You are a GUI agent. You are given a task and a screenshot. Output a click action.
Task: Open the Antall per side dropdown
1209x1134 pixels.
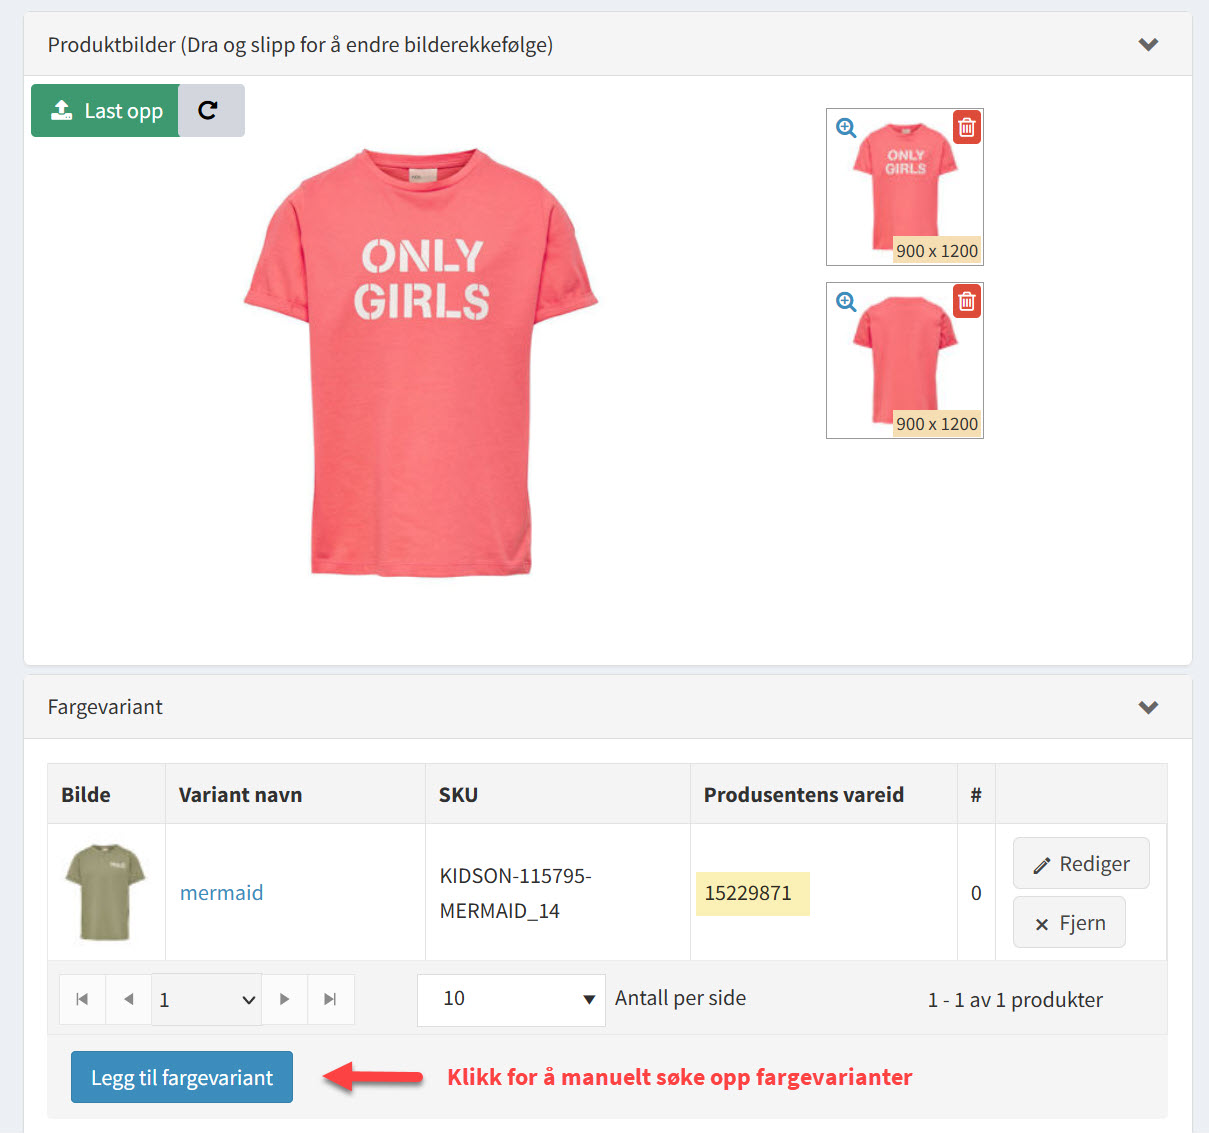click(511, 1000)
